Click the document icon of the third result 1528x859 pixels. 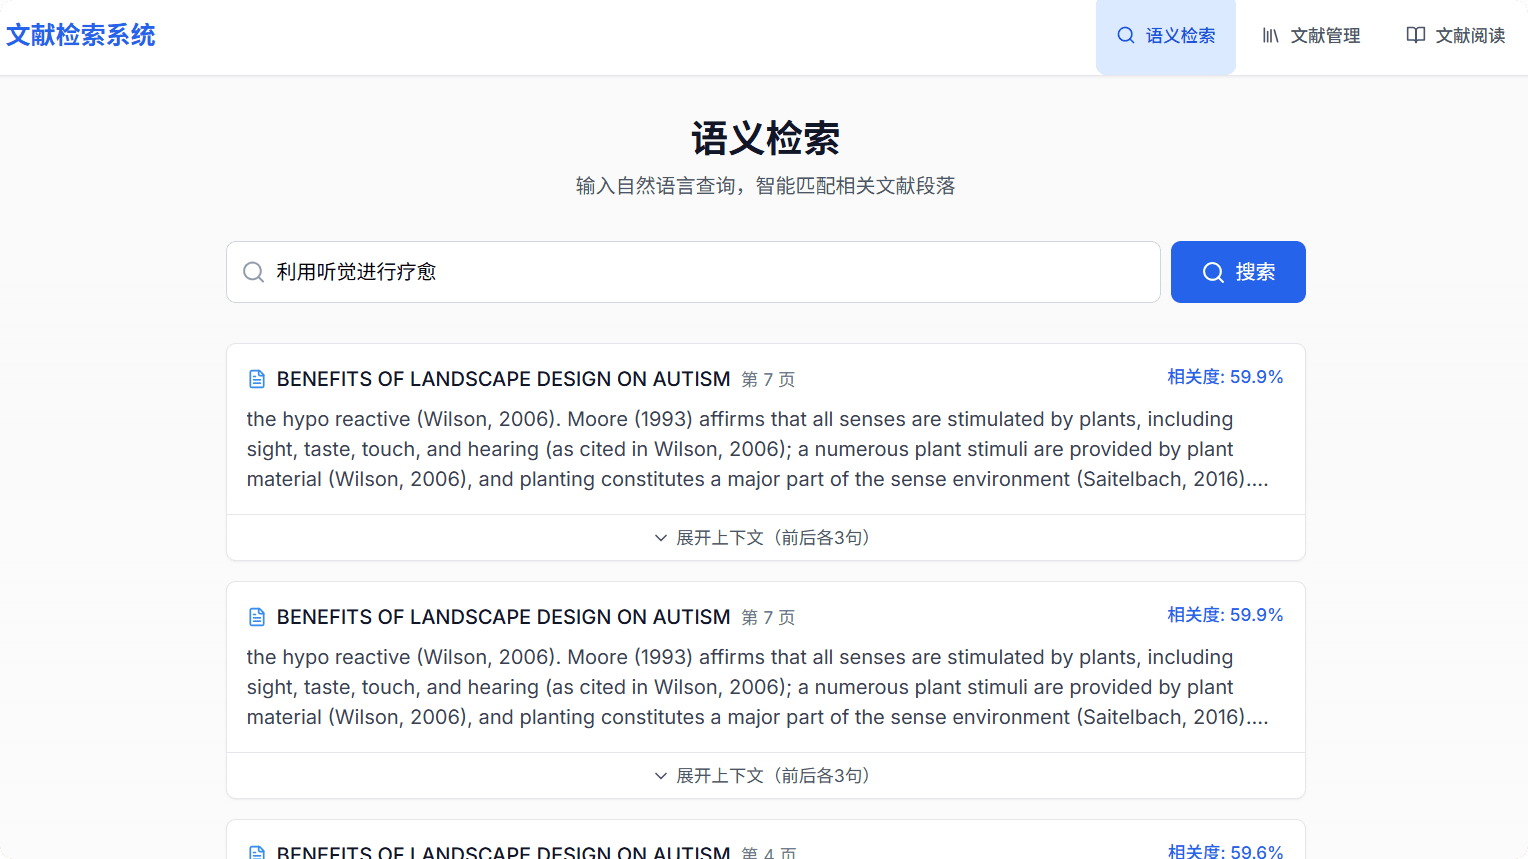tap(257, 852)
